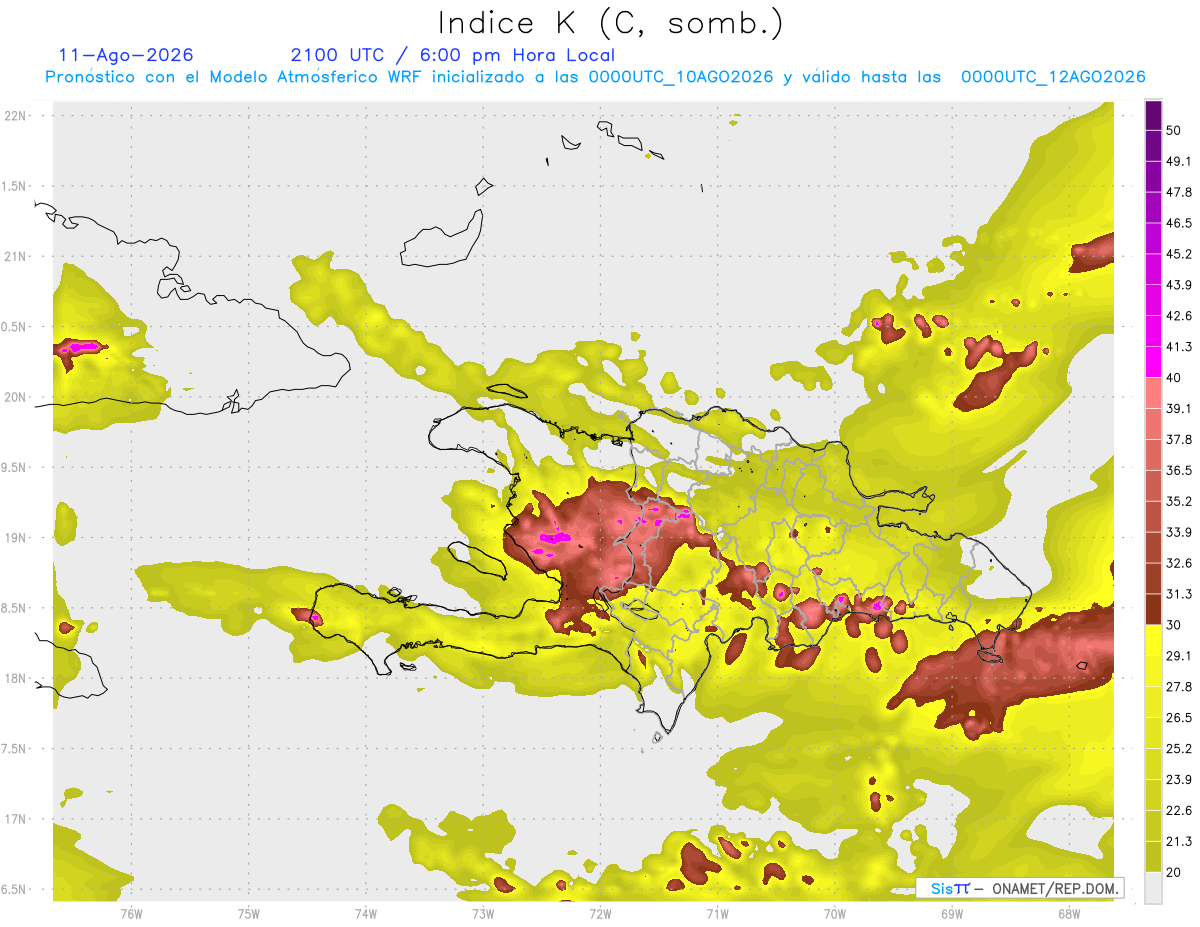The image size is (1200, 927).
Task: Click the '17N' latitude axis label
Action: point(16,820)
